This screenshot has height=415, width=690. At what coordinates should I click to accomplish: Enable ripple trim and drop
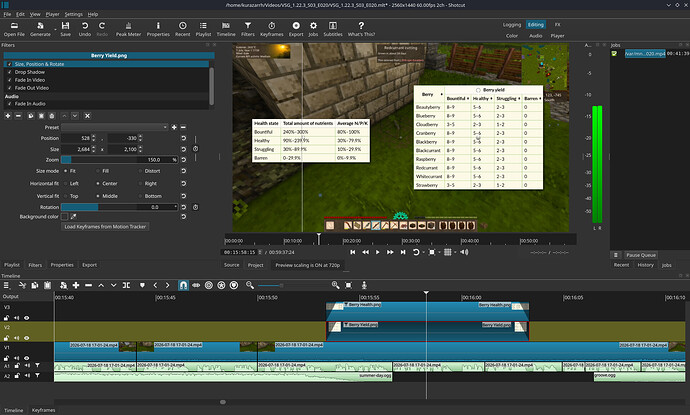coord(209,285)
